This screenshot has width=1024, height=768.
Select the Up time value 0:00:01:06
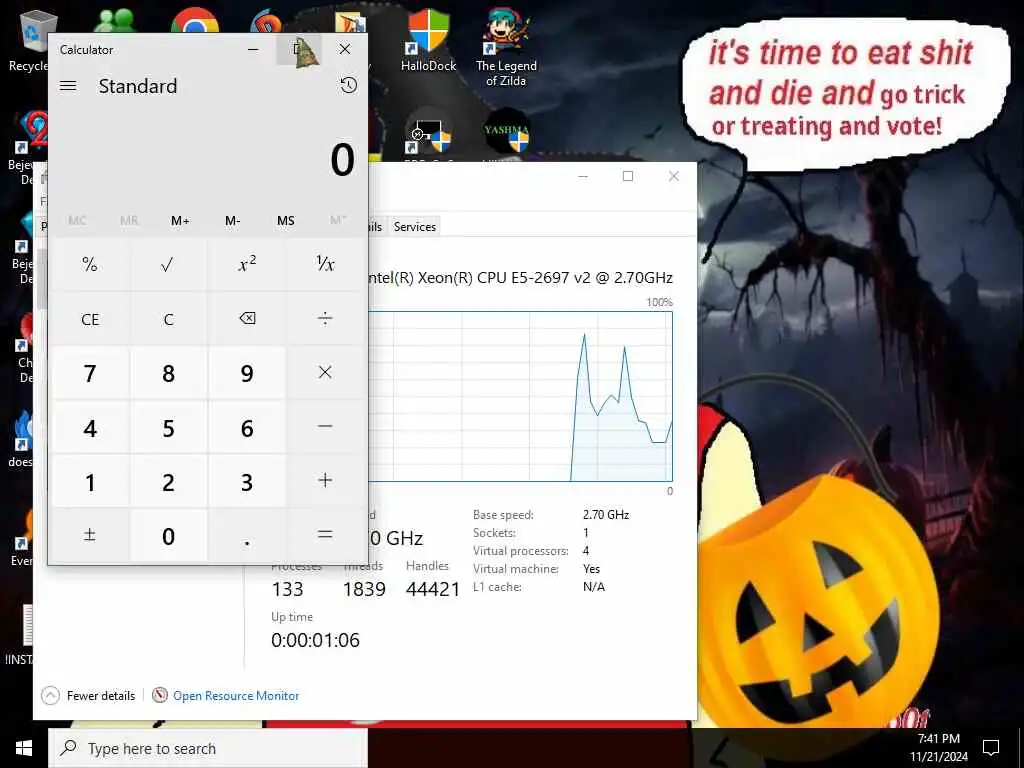pos(315,640)
